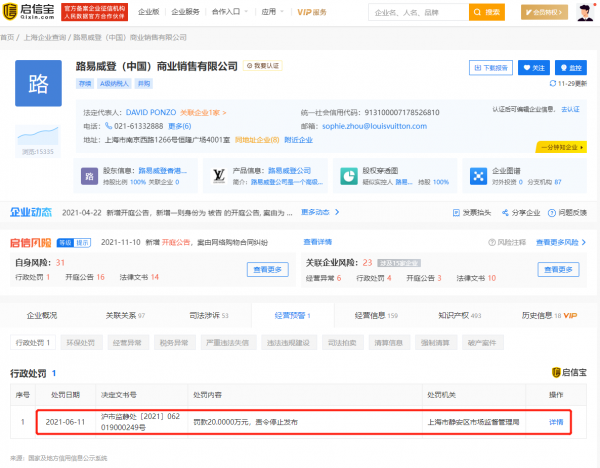The height and width of the screenshot is (468, 600).
Task: Click the 发票抬头 invoice icon
Action: pos(456,213)
